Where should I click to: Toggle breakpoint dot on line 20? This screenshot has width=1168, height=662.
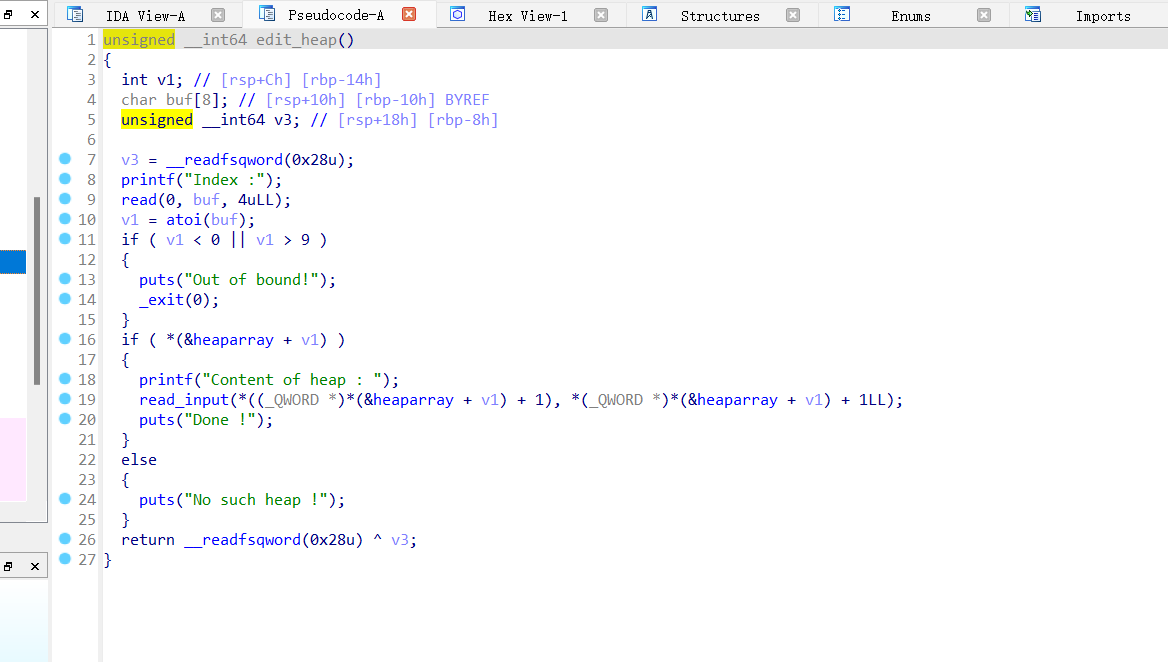(65, 418)
